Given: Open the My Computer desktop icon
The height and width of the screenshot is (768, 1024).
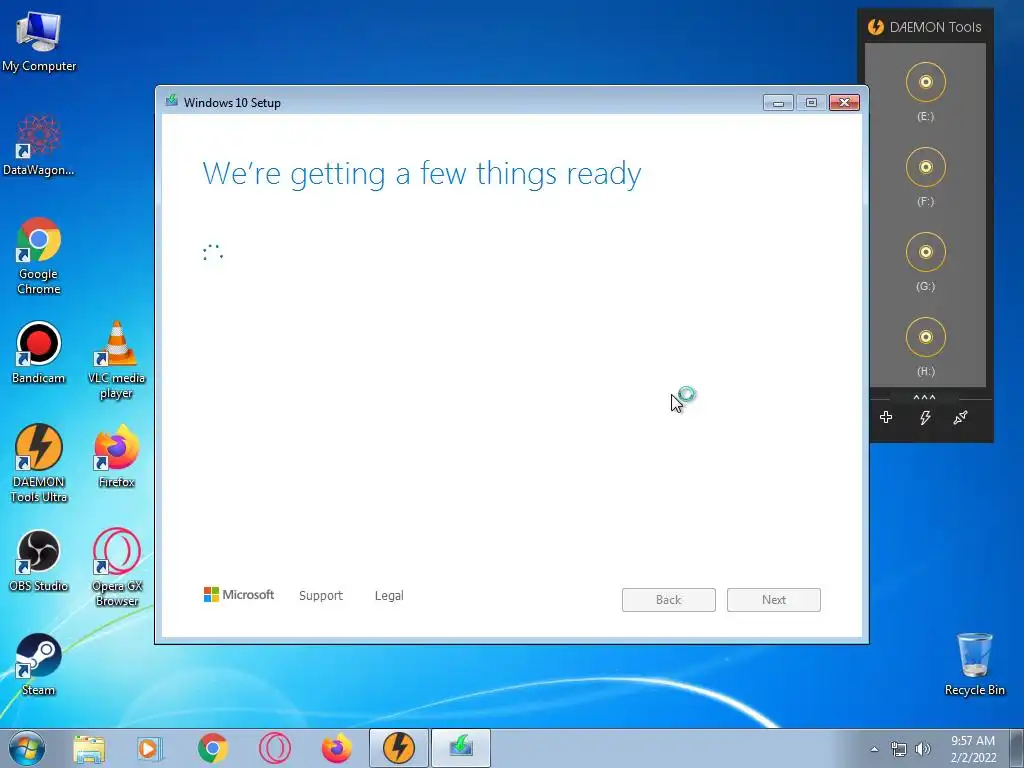Looking at the screenshot, I should coord(39,41).
